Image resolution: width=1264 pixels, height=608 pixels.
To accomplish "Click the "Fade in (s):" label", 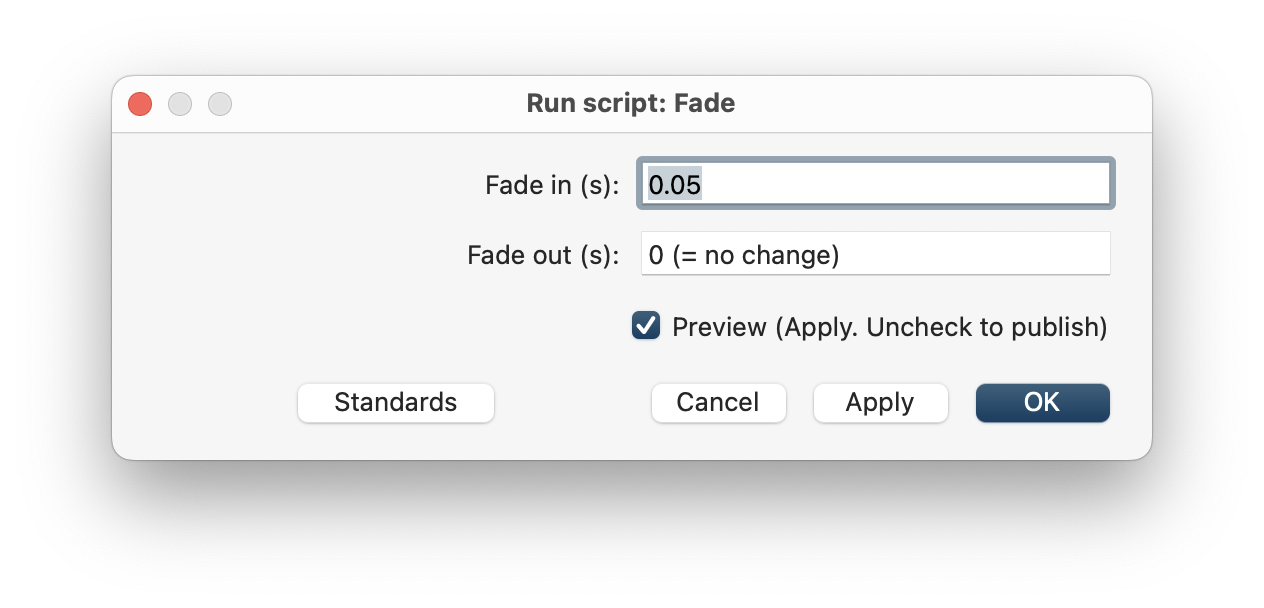I will tap(552, 185).
